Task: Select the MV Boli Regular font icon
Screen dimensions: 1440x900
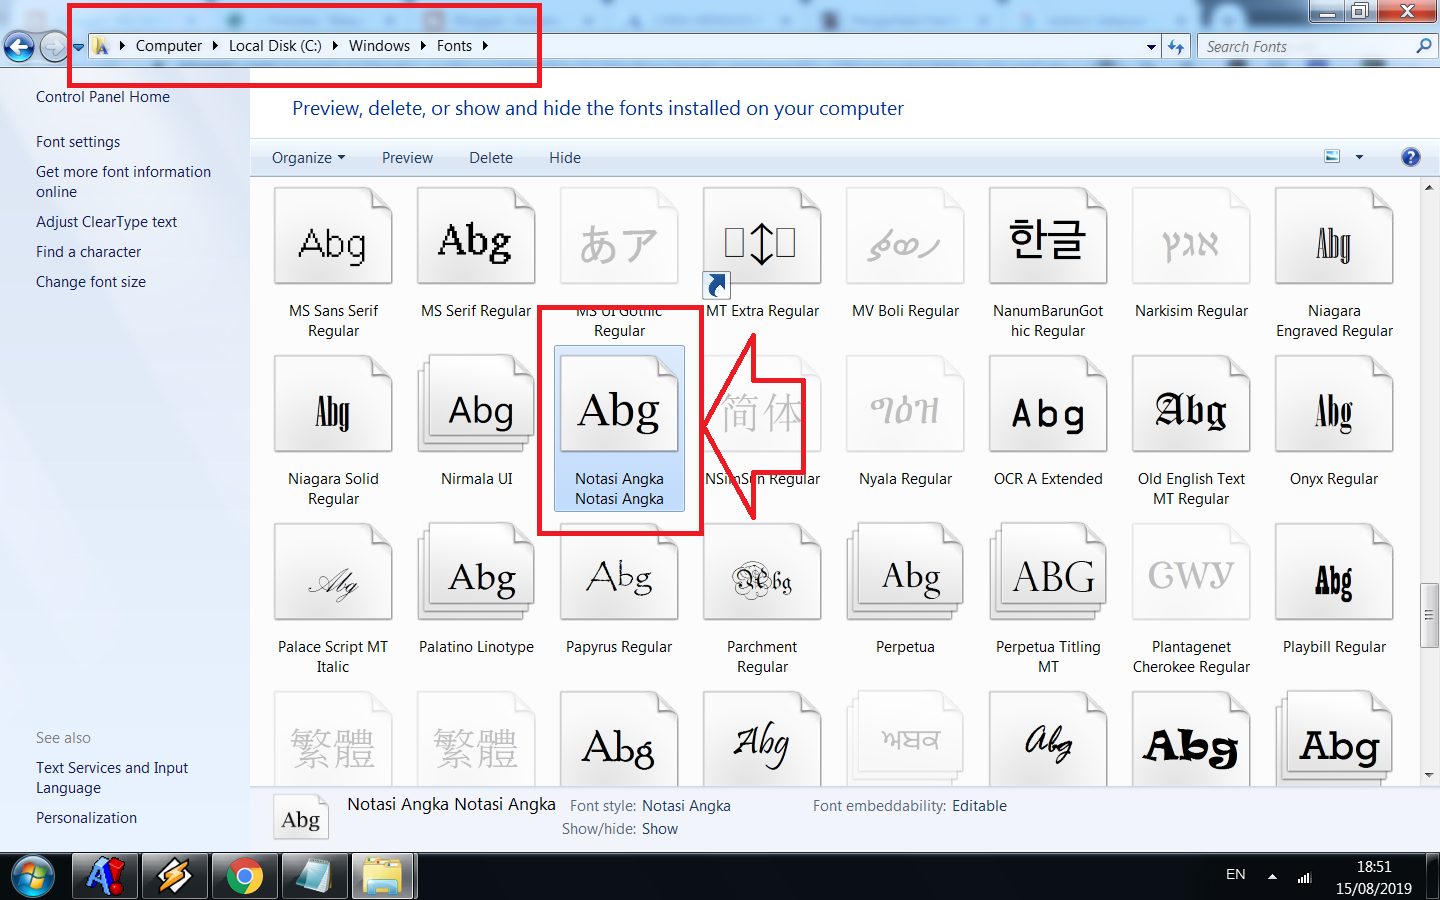Action: tap(905, 237)
